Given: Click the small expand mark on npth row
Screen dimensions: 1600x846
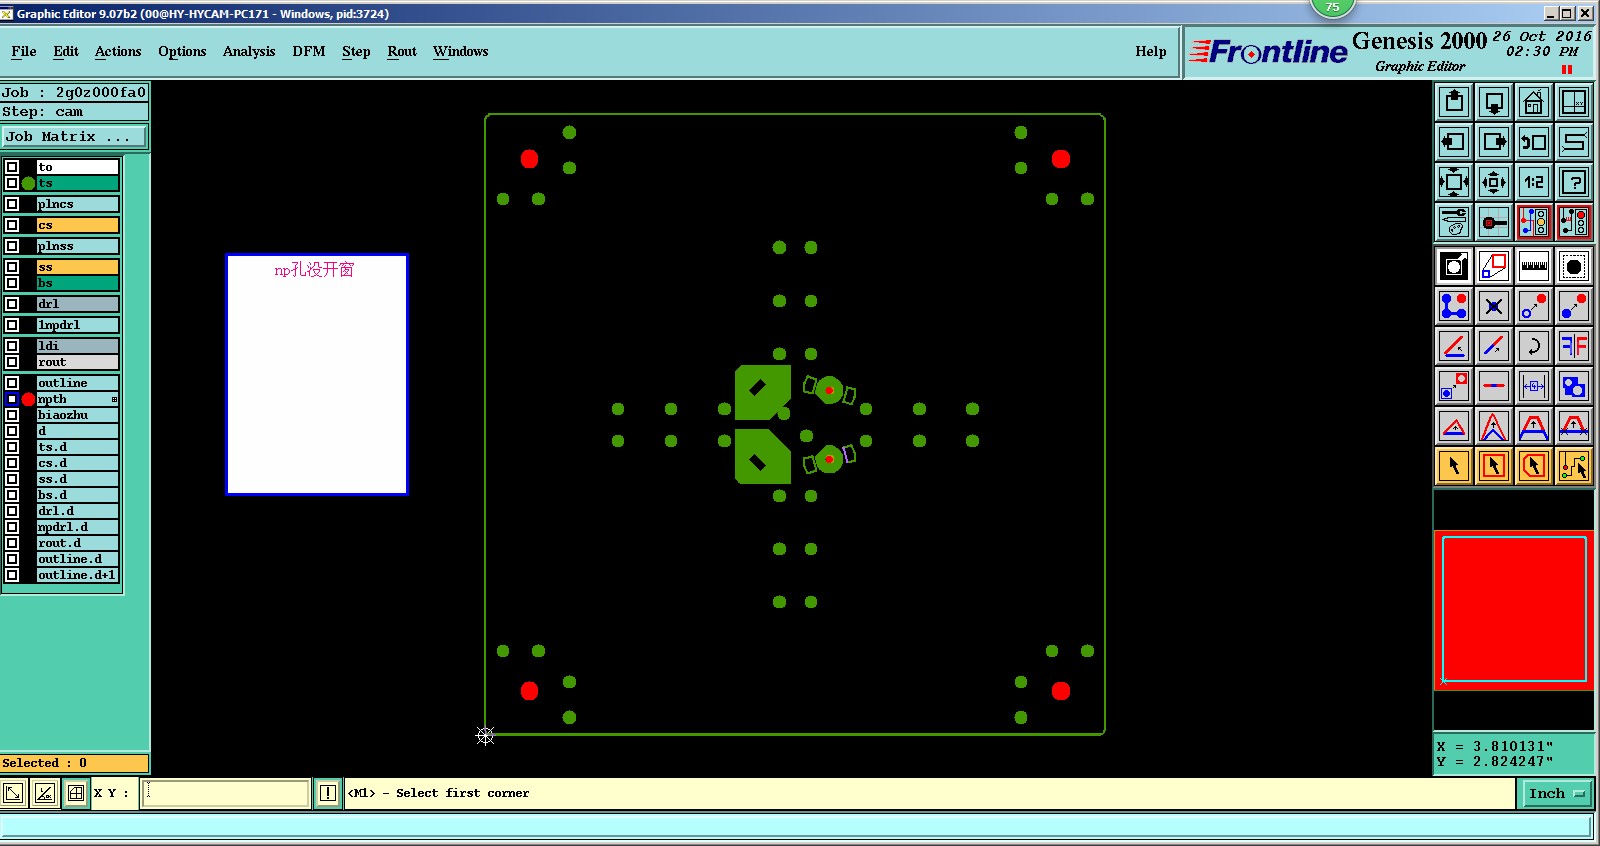Looking at the screenshot, I should tap(114, 399).
